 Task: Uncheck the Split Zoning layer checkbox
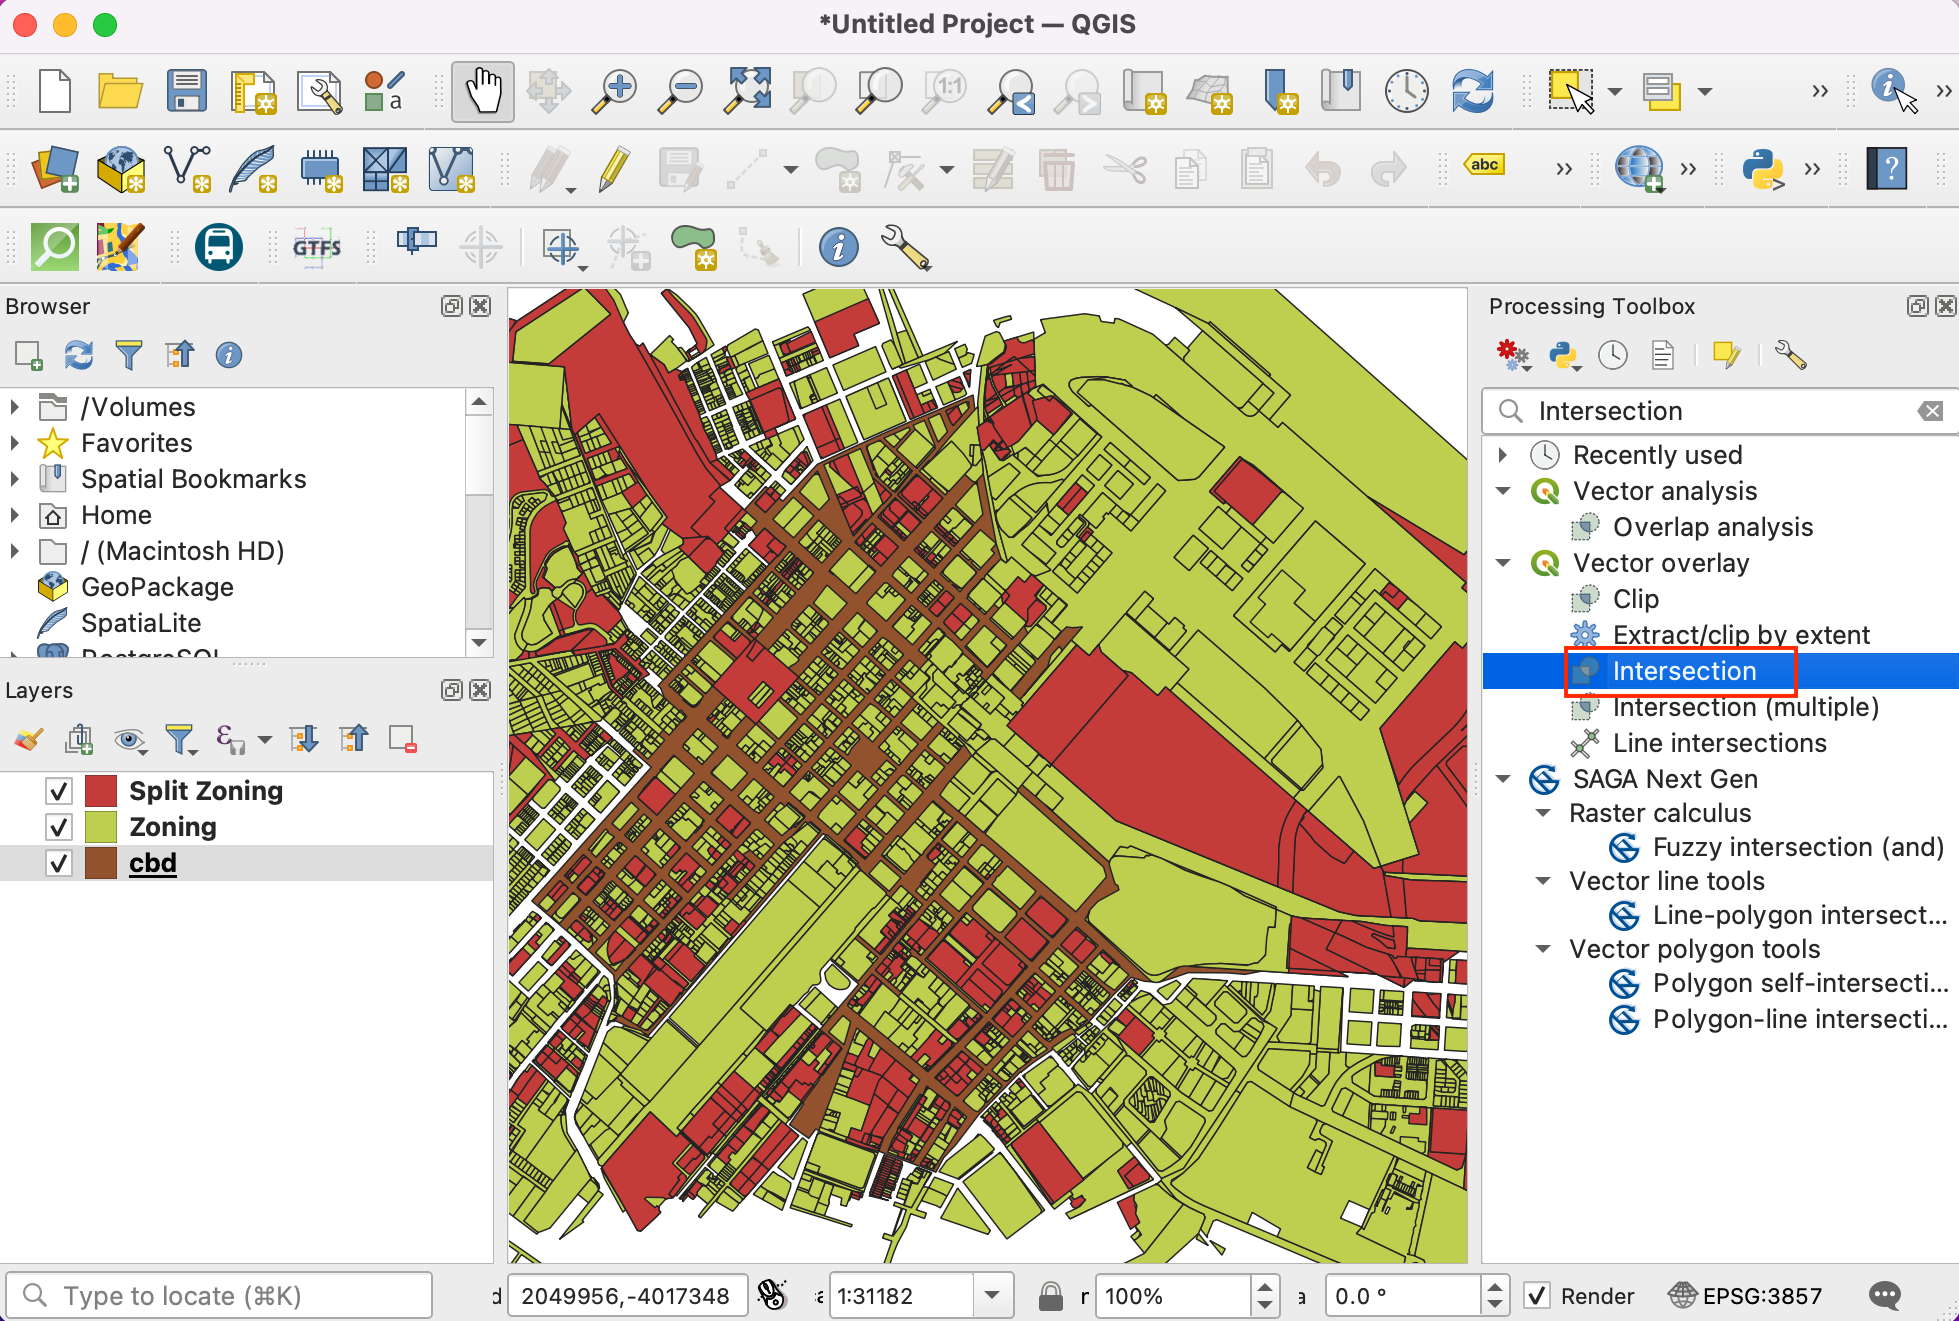point(59,791)
